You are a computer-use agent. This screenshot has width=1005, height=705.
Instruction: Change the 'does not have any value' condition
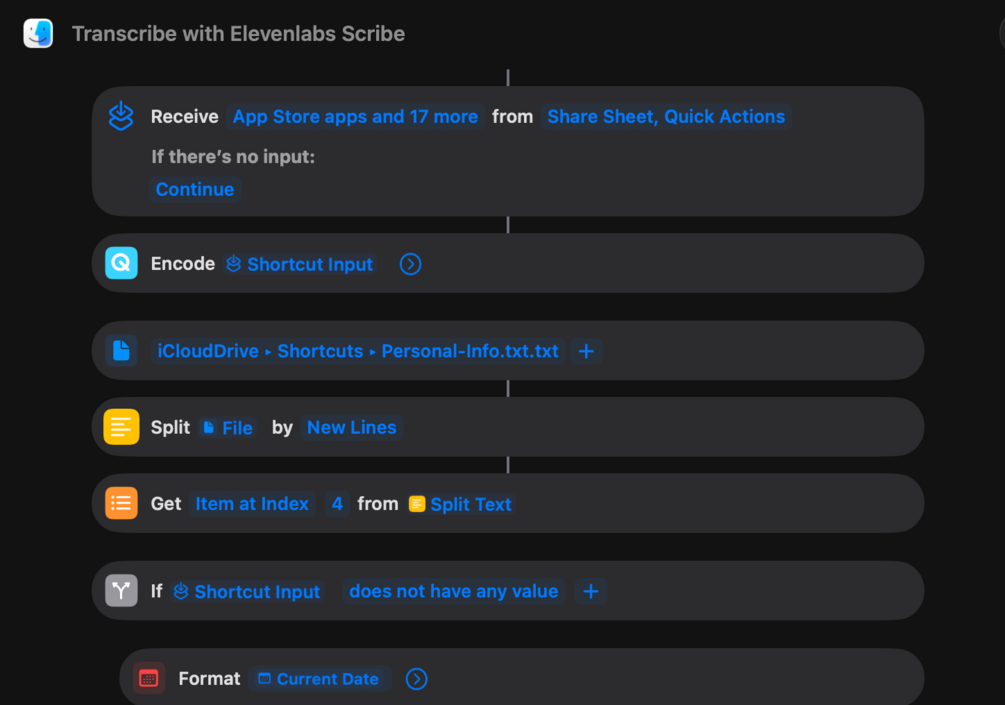(453, 591)
